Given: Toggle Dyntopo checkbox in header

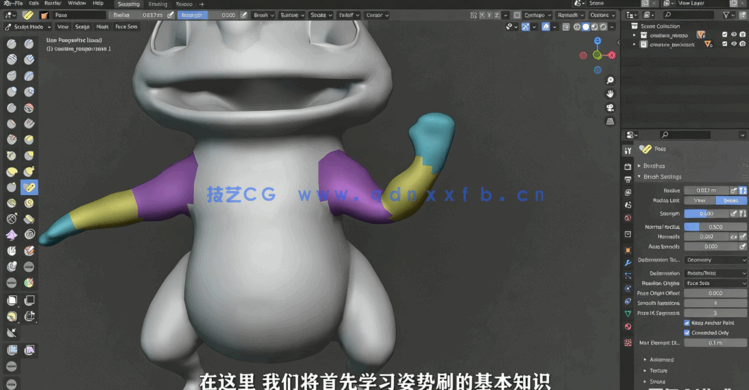Looking at the screenshot, I should click(x=517, y=15).
